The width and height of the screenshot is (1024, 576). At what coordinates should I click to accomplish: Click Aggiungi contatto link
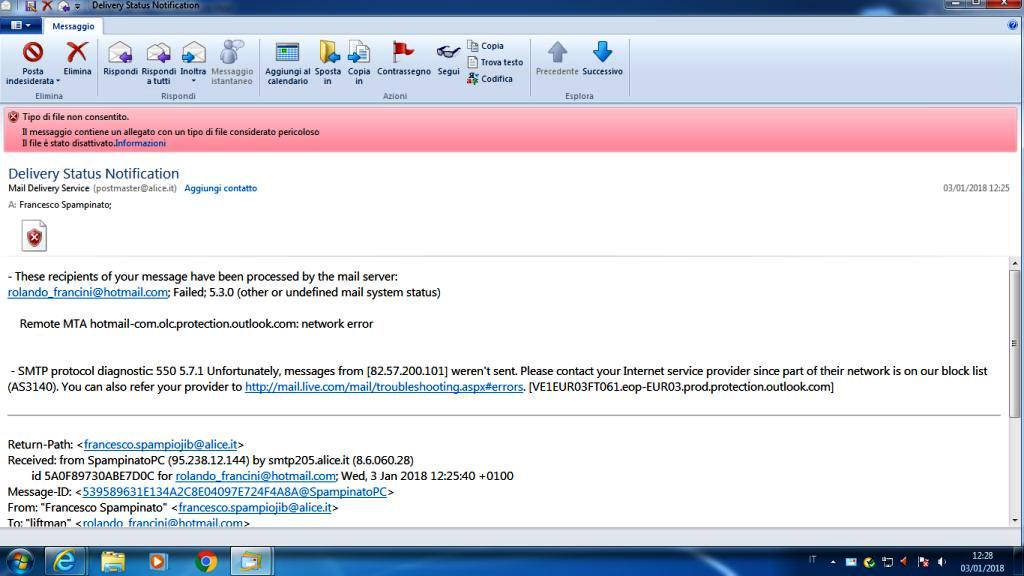pos(220,188)
